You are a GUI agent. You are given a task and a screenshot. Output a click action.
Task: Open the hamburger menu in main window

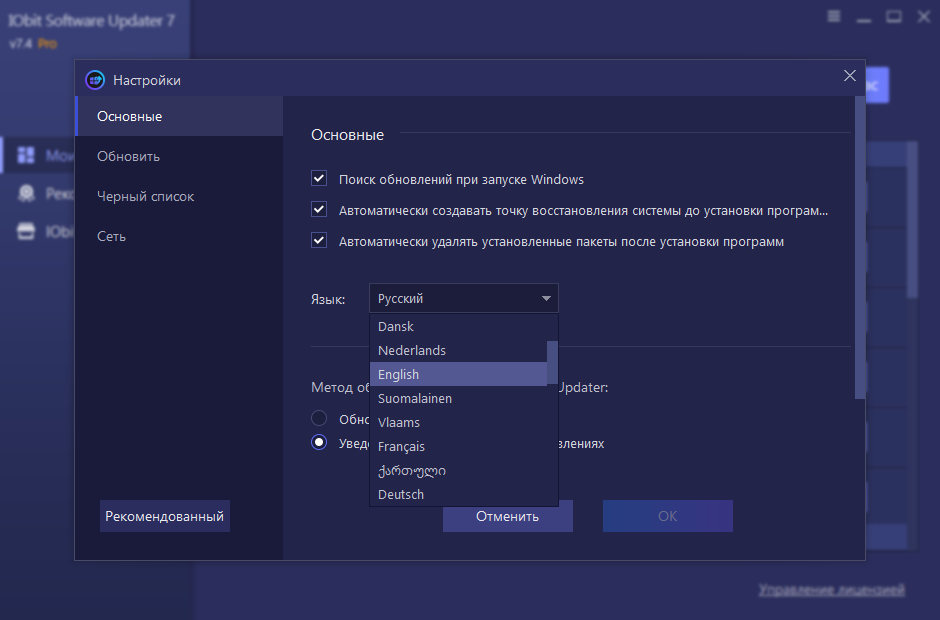click(x=834, y=17)
